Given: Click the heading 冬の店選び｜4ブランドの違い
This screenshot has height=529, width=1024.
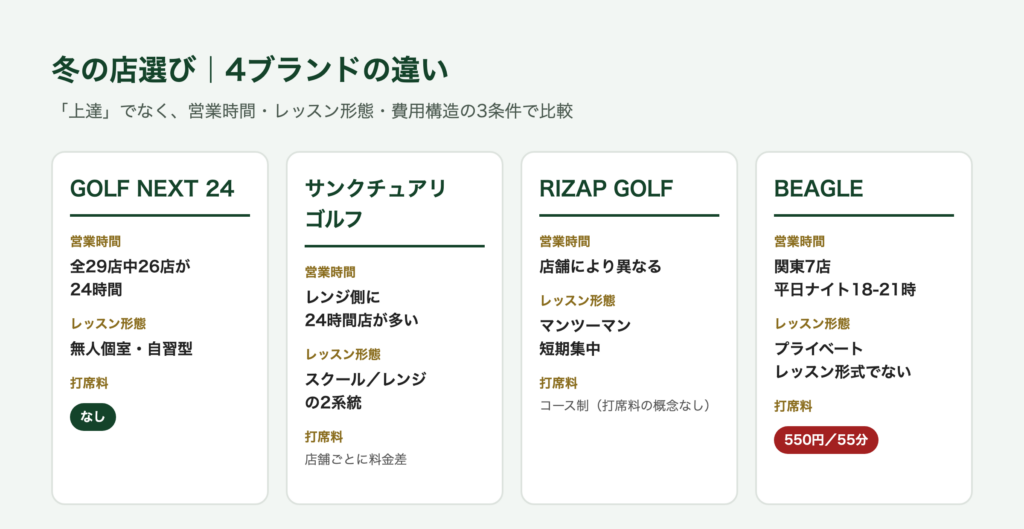Looking at the screenshot, I should coord(250,71).
